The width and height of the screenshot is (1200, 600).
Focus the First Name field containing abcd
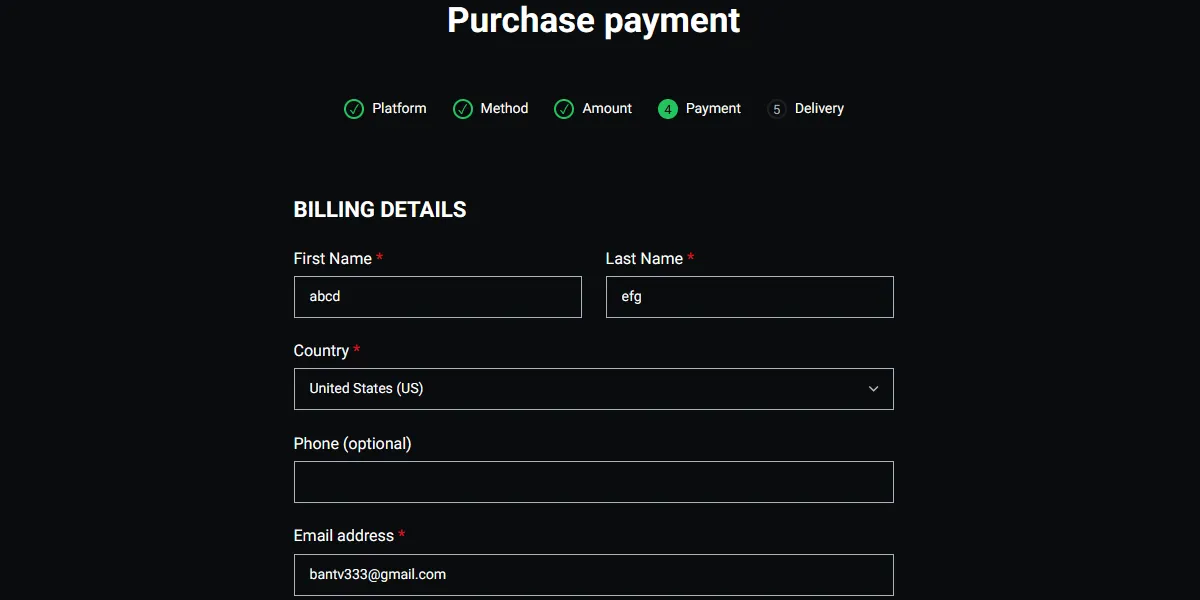438,297
